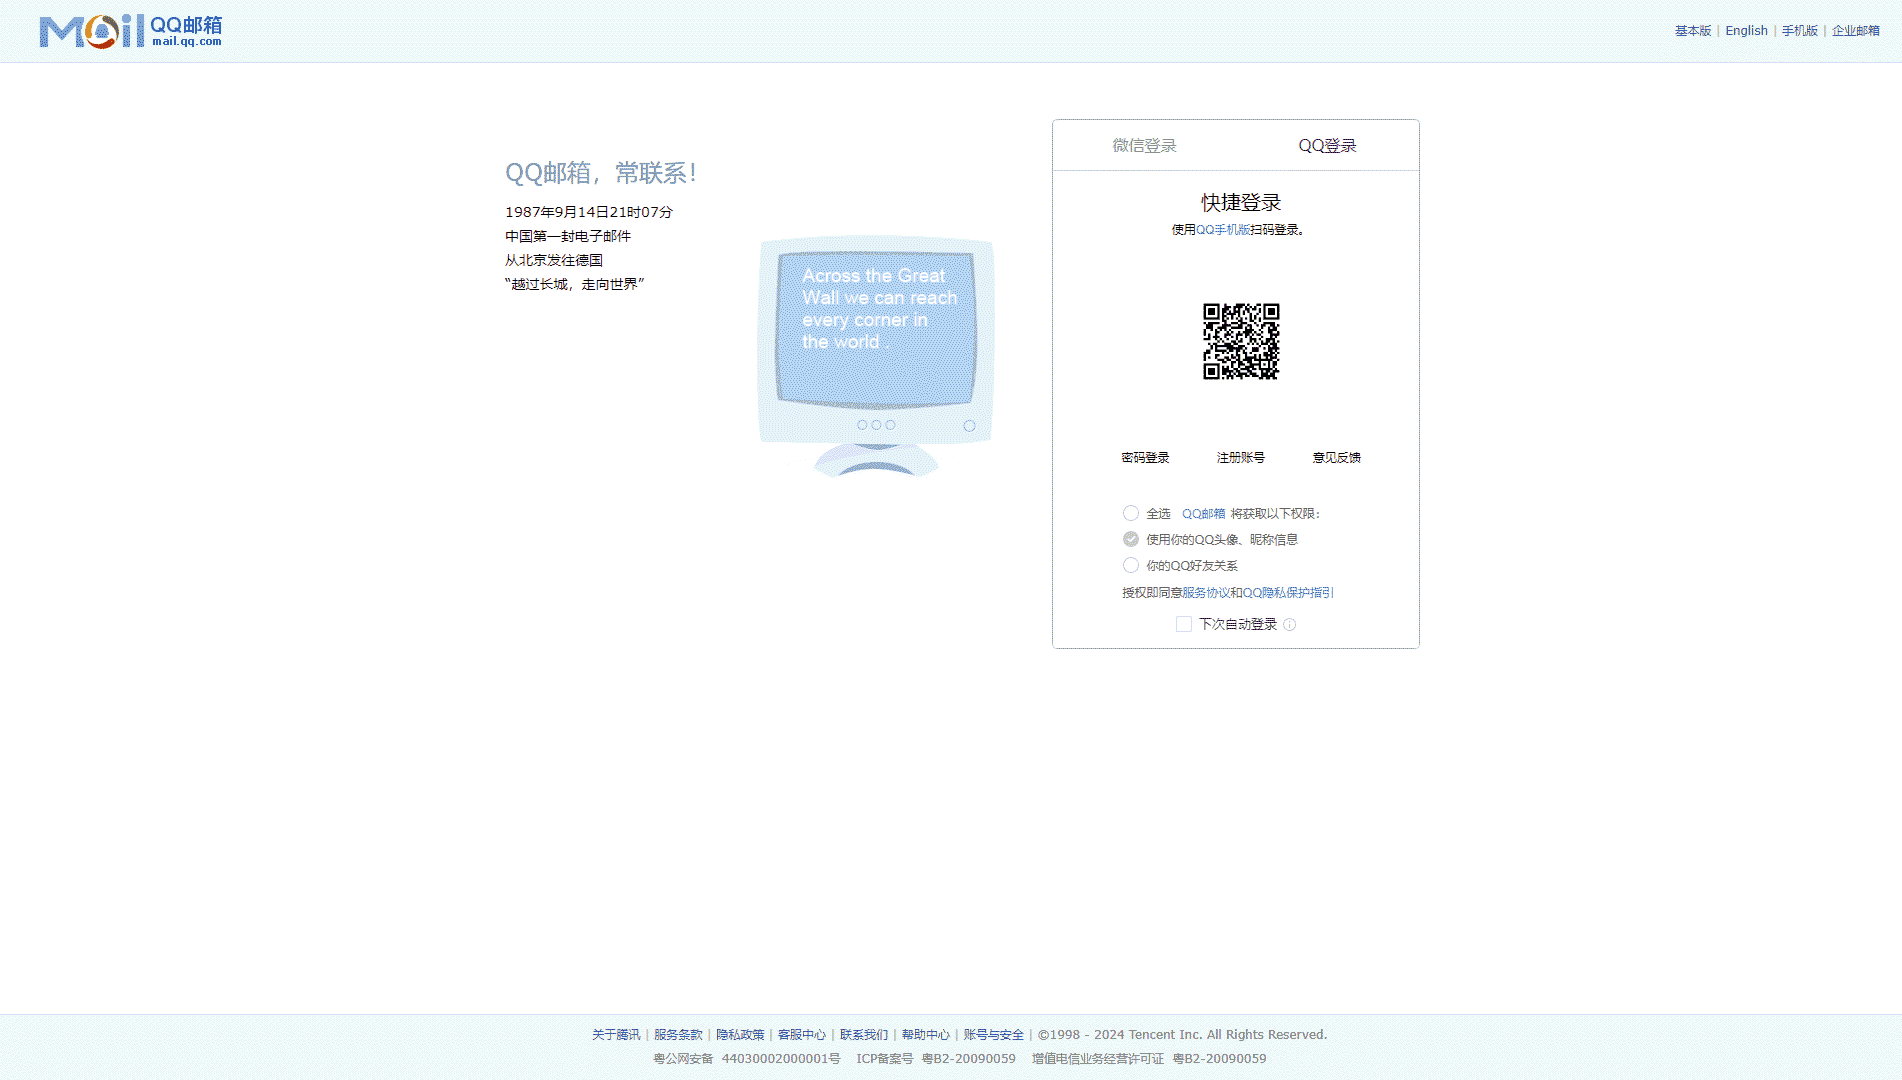Viewport: 1902px width, 1080px height.
Task: Open the 密码登录 link
Action: pos(1145,458)
